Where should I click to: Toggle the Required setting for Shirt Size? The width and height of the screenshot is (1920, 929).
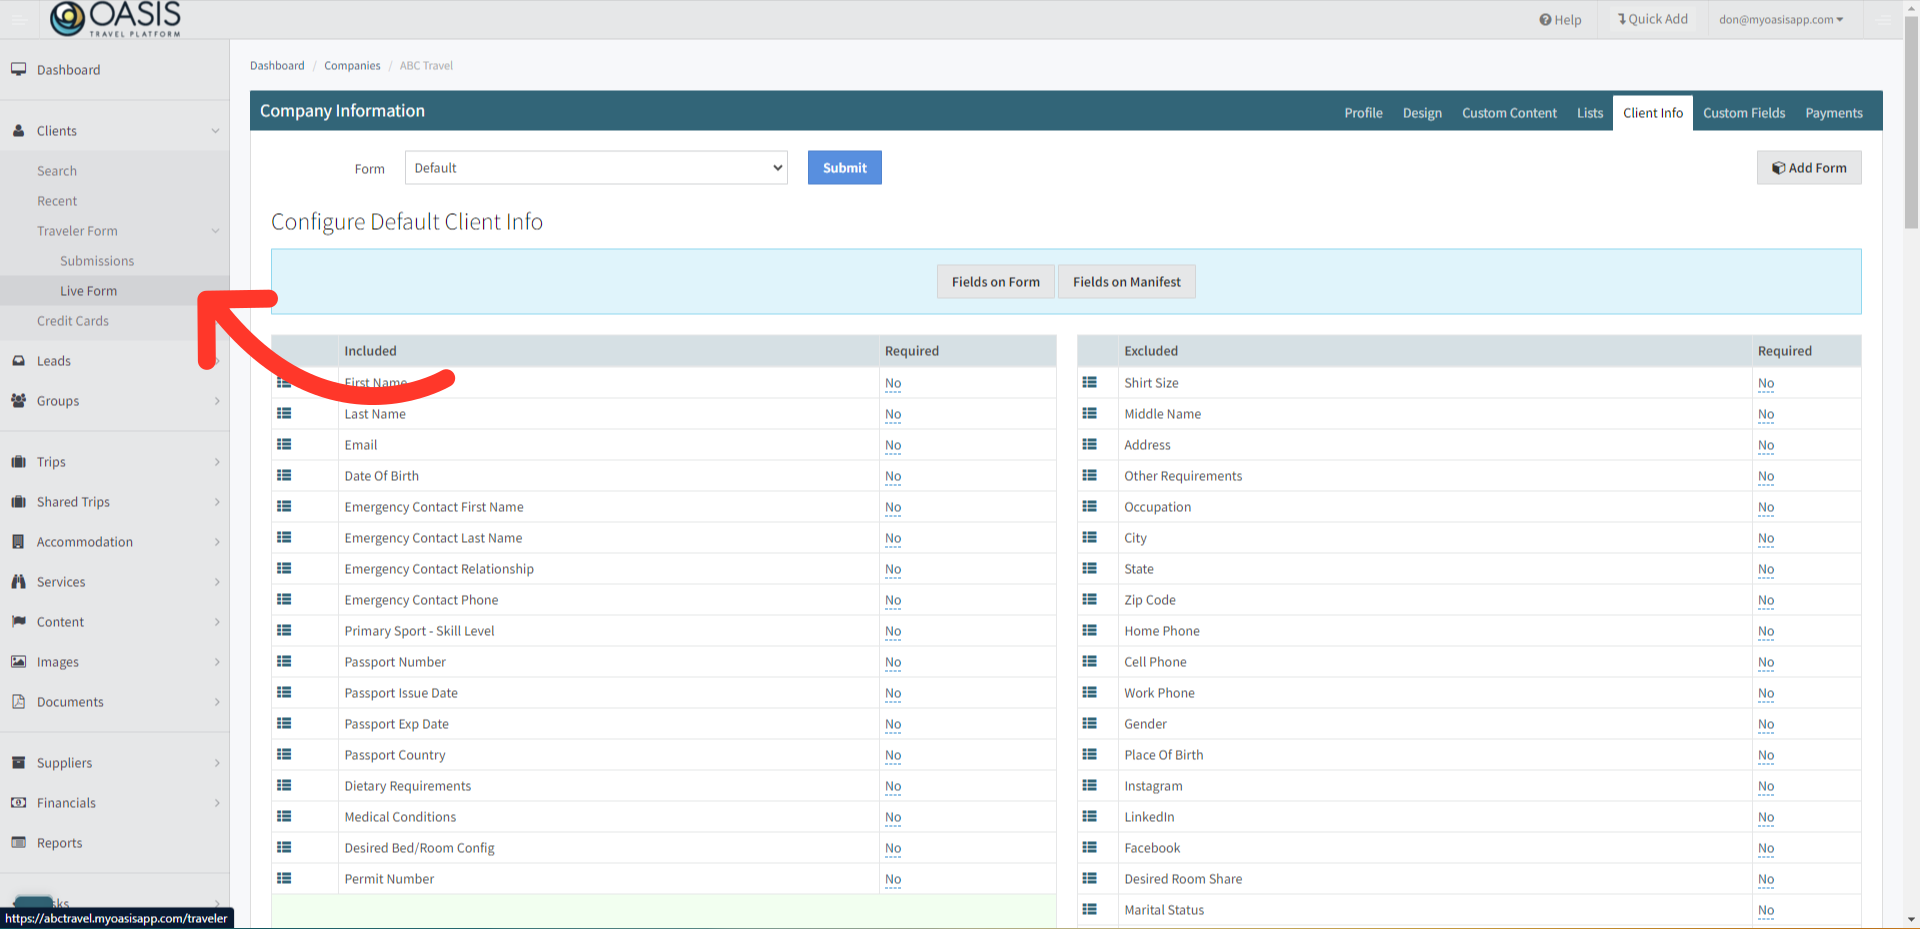pyautogui.click(x=1765, y=383)
